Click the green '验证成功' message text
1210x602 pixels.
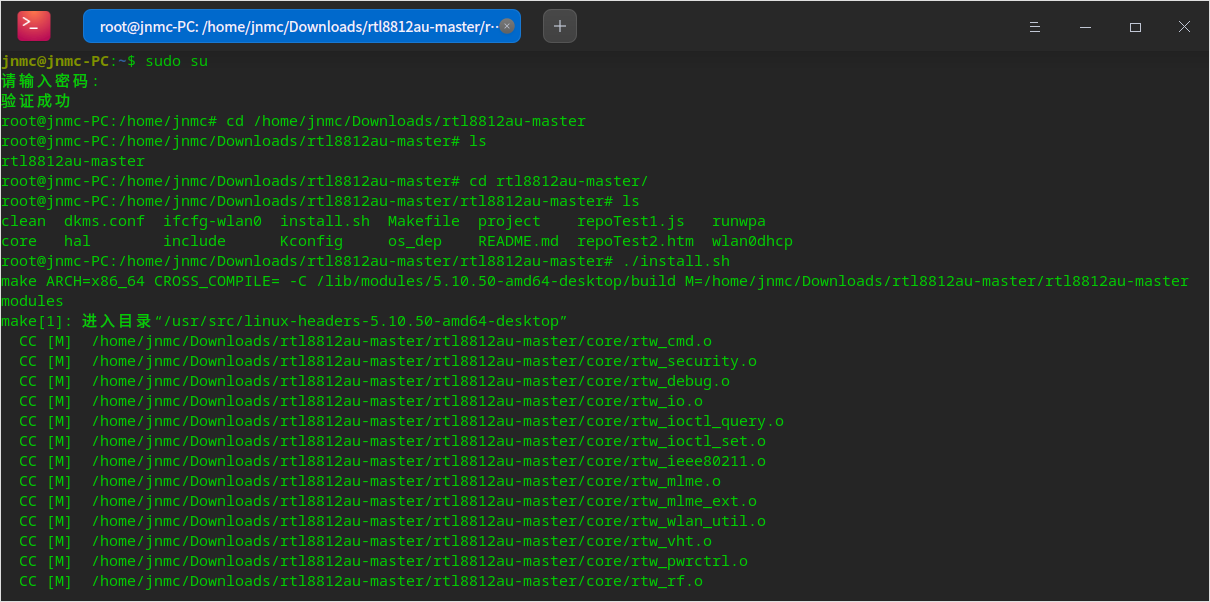click(36, 101)
